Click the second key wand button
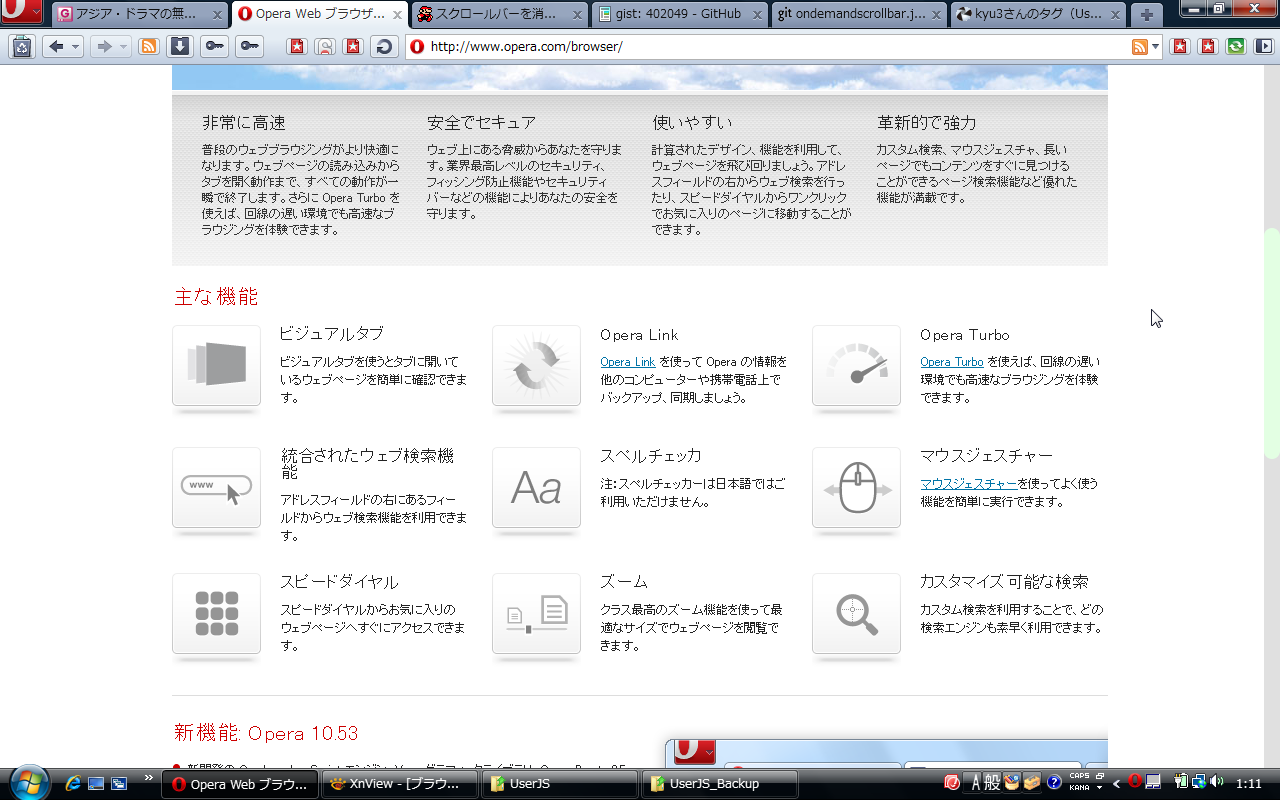 pyautogui.click(x=249, y=46)
